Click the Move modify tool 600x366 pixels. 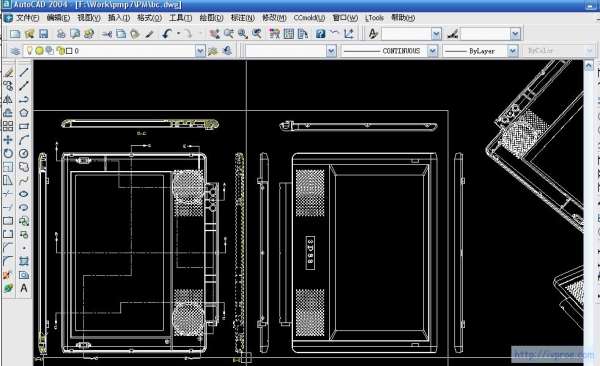pos(8,140)
